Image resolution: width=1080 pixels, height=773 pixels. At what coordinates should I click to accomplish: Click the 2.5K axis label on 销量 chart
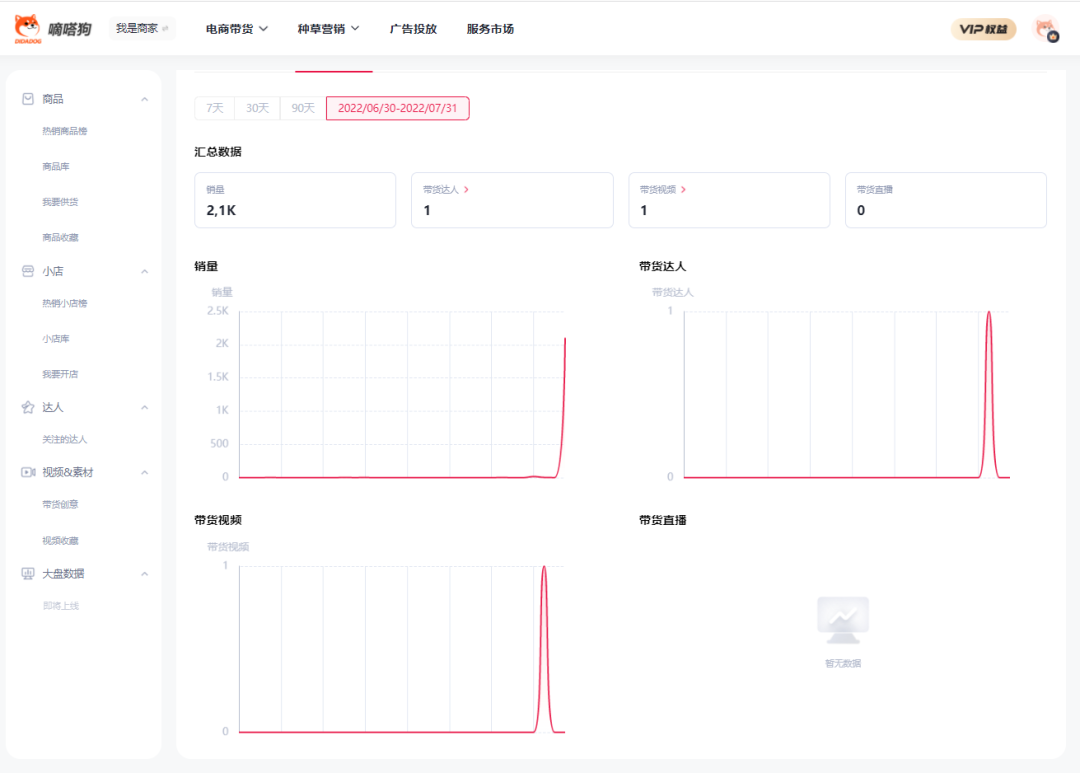pyautogui.click(x=218, y=311)
